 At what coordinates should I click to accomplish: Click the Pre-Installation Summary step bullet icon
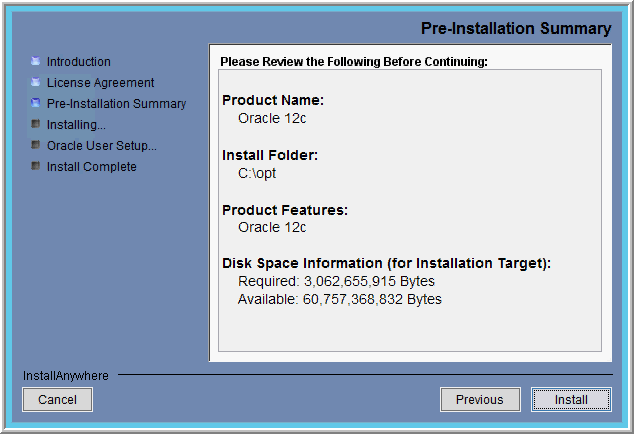pos(36,103)
